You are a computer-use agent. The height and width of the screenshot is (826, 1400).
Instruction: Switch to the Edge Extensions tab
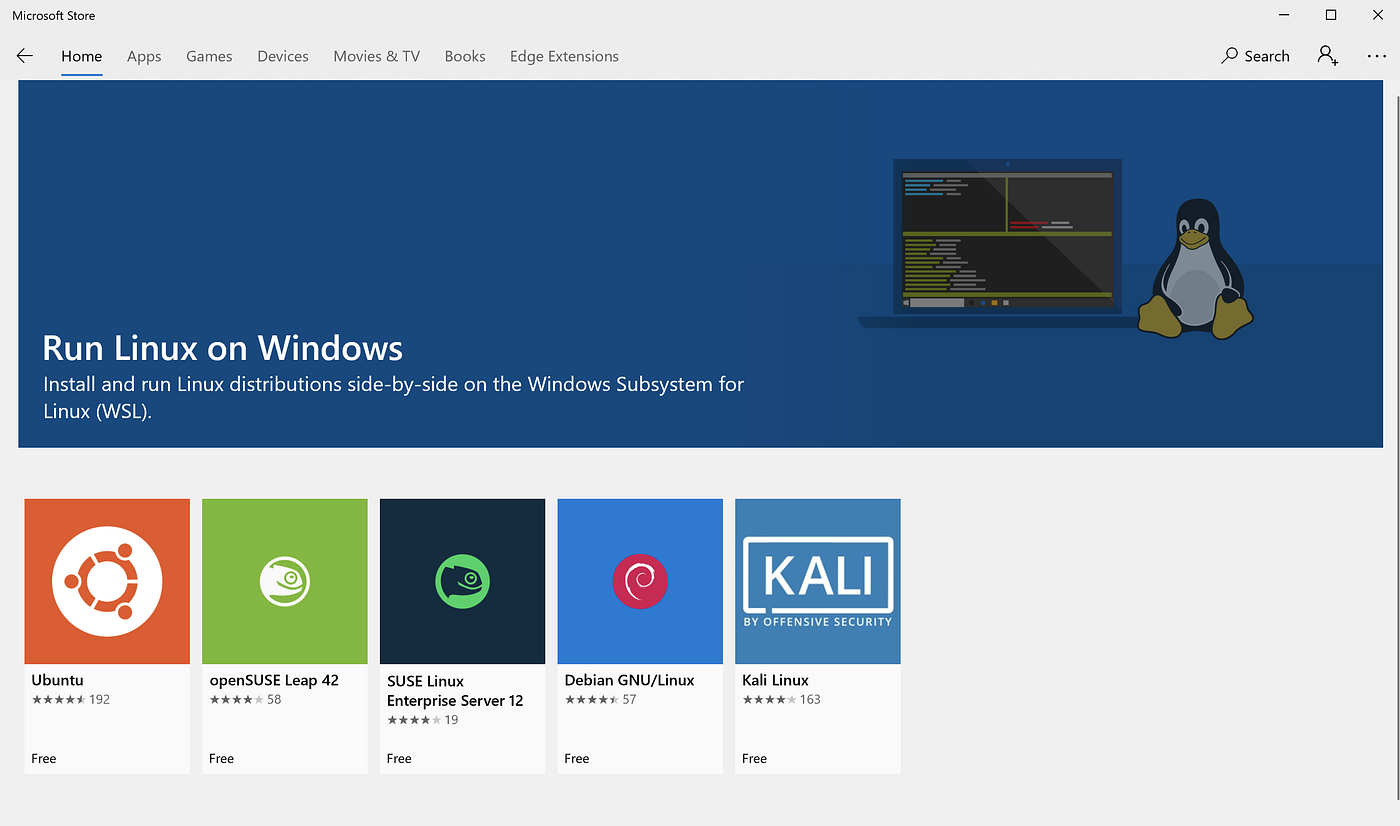click(564, 56)
